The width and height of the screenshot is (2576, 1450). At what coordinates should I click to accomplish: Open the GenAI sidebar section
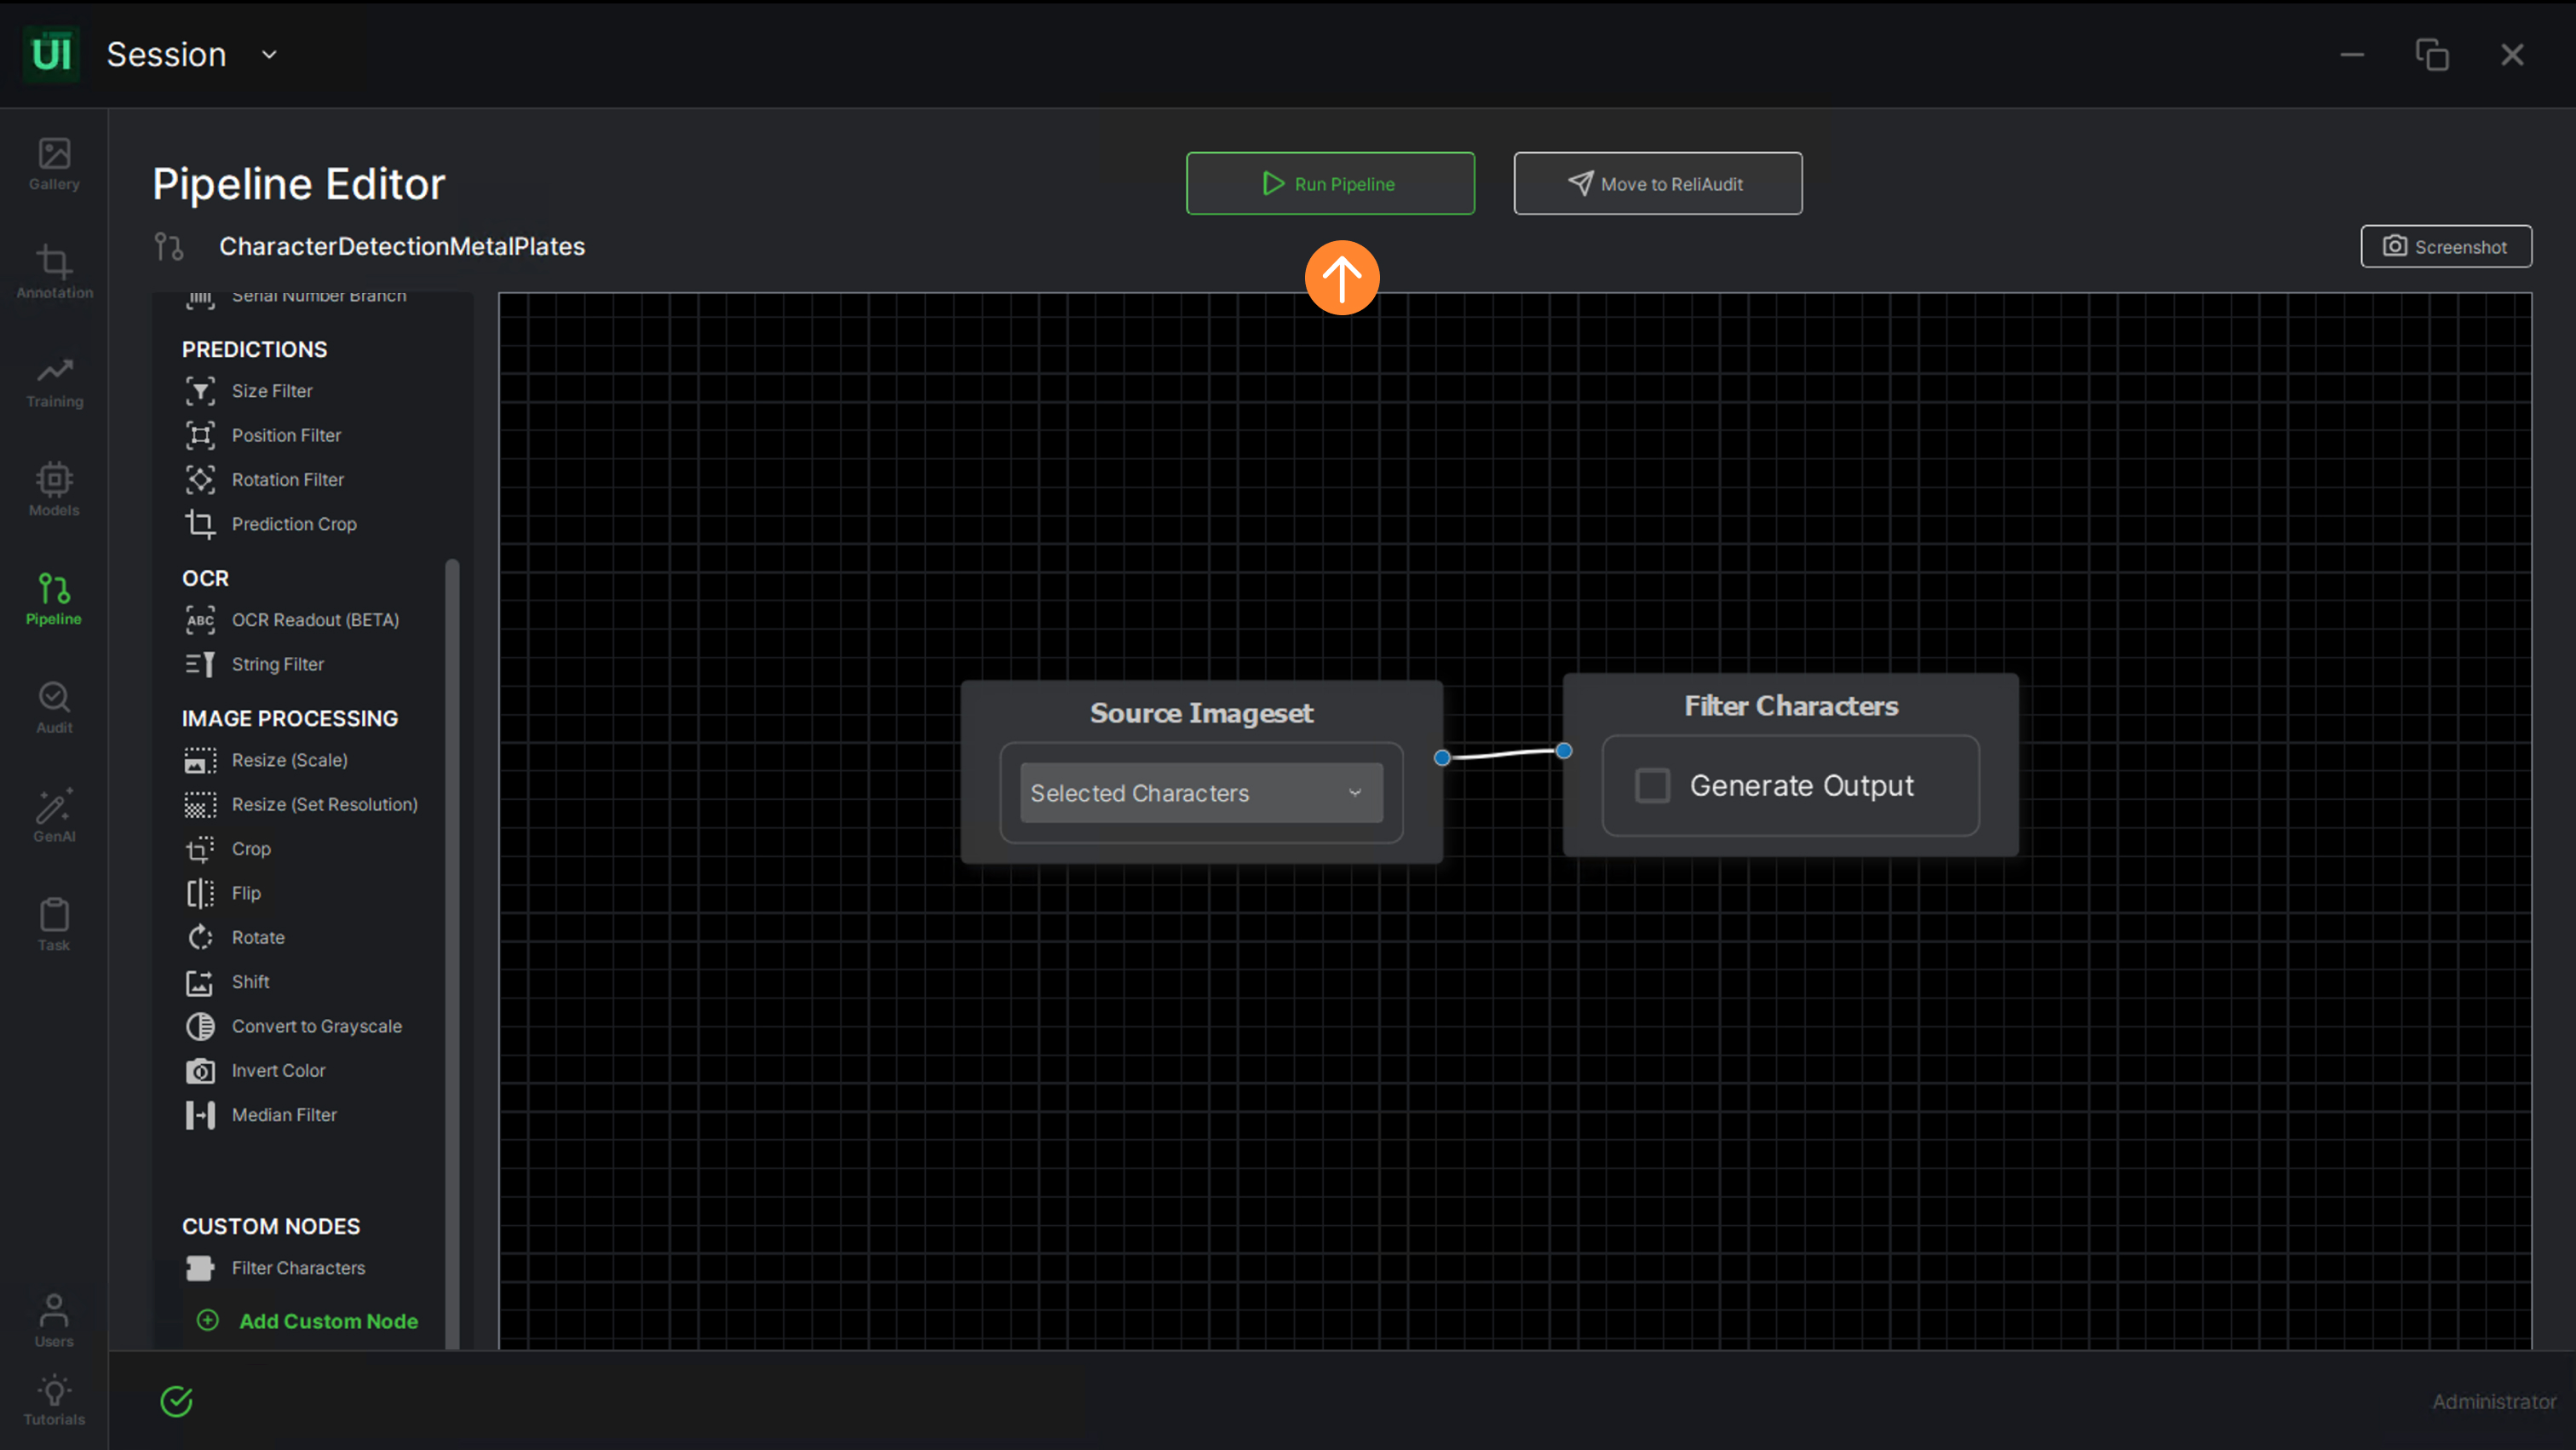coord(54,816)
